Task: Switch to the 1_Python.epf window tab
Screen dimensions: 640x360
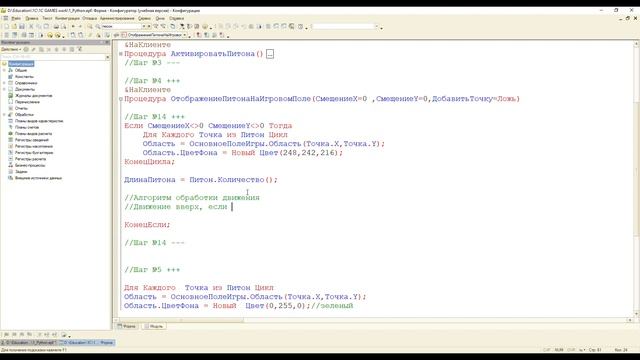Action: pos(29,342)
